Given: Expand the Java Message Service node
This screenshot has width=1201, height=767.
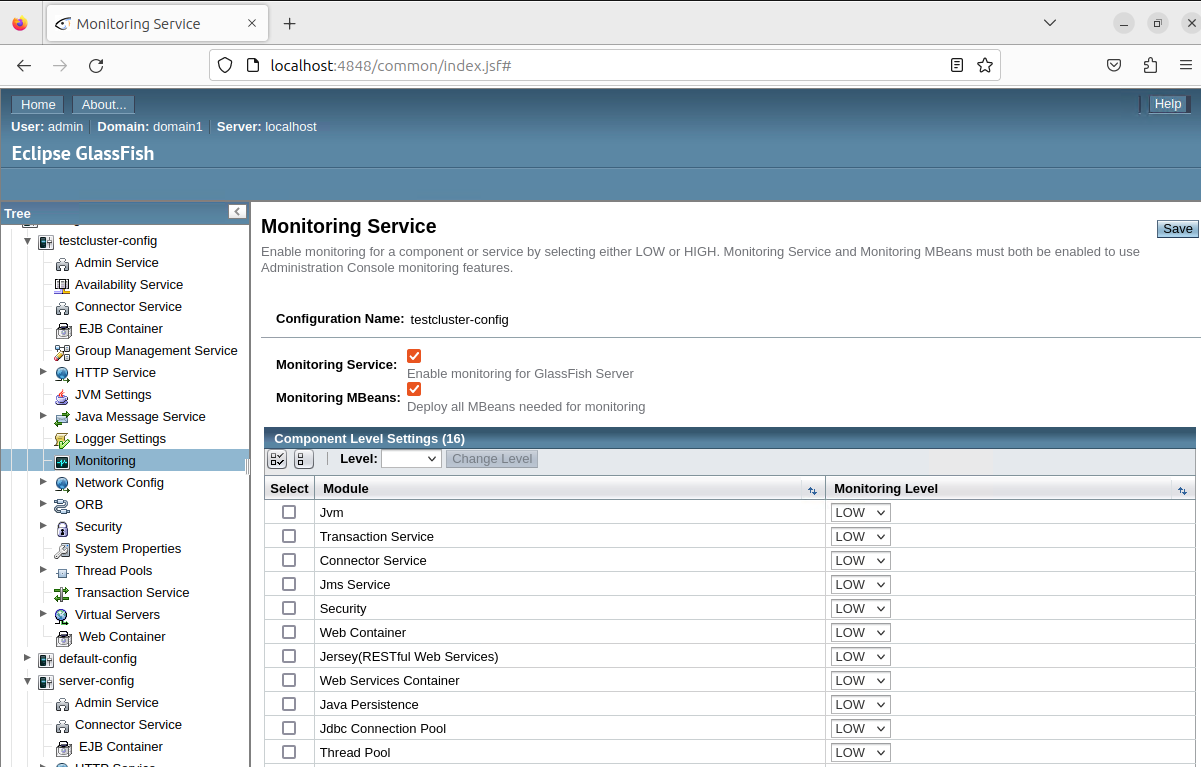Looking at the screenshot, I should coord(44,416).
